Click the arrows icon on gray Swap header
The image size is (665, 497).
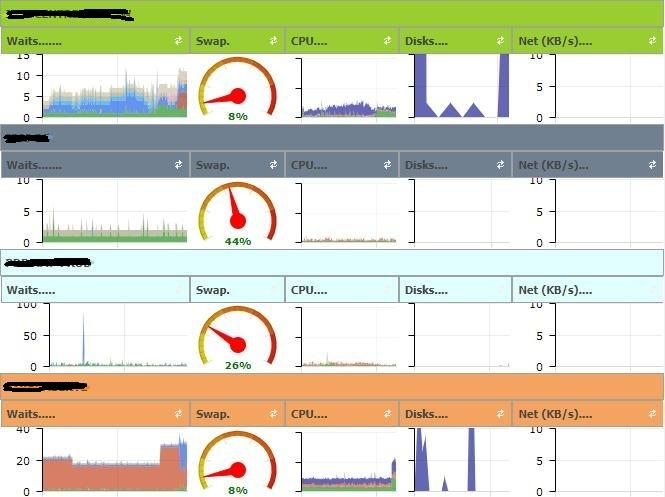pyautogui.click(x=273, y=165)
